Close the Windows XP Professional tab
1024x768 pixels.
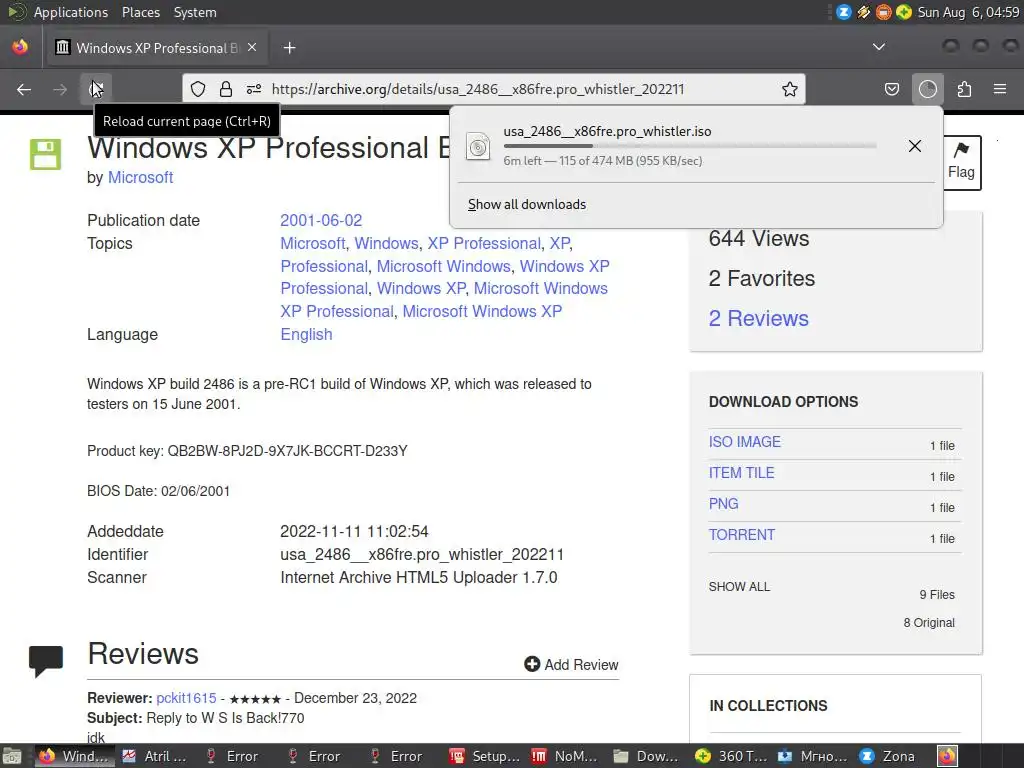click(252, 48)
